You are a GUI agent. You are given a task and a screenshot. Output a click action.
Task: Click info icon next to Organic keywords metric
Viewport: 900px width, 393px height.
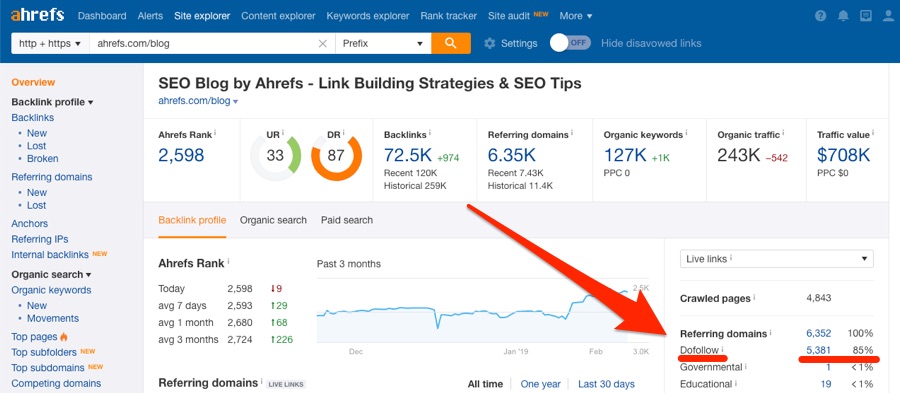click(686, 133)
